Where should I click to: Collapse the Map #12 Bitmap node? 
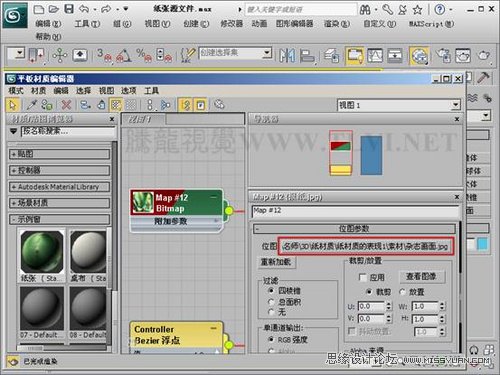pos(213,197)
